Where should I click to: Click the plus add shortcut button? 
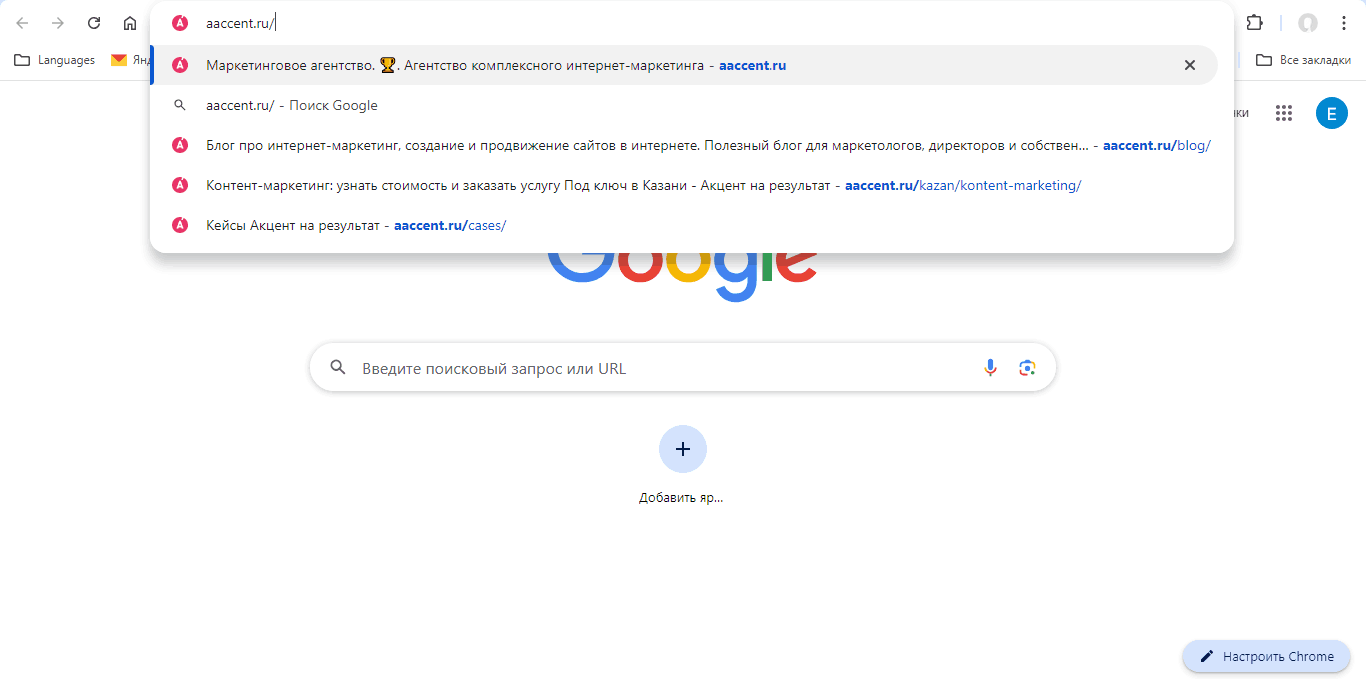click(x=683, y=449)
